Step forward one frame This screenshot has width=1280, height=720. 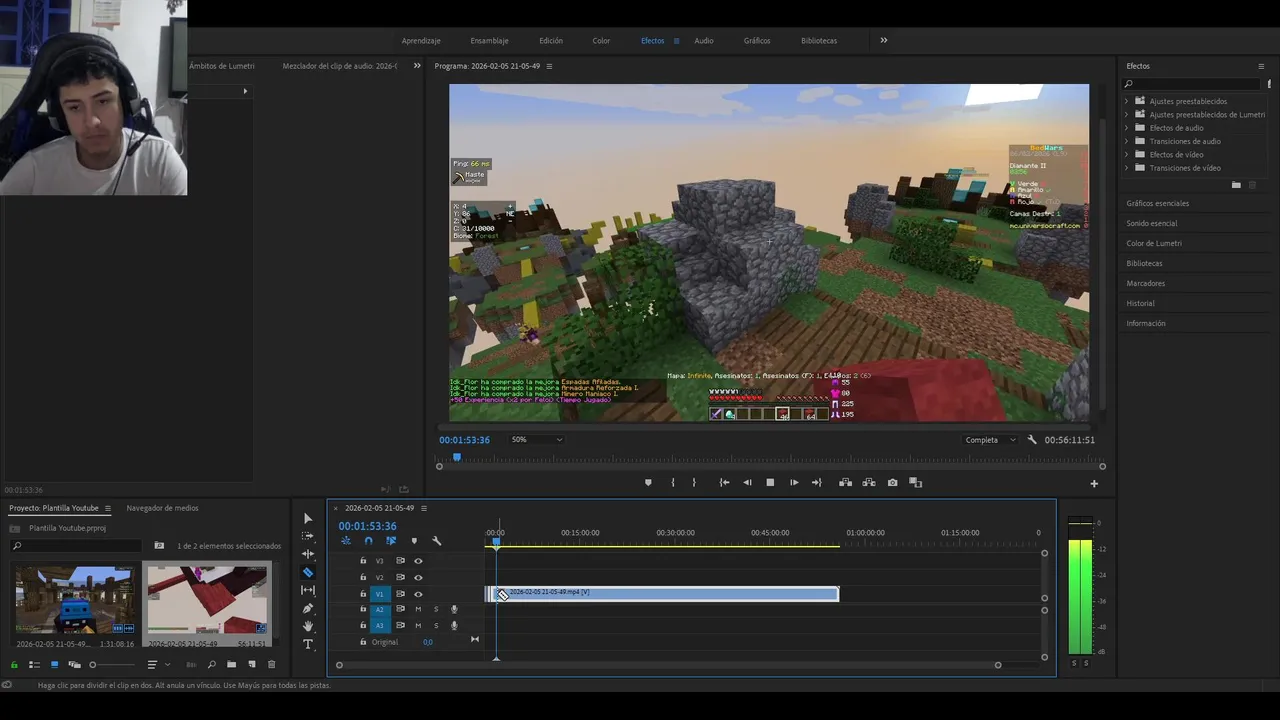[794, 483]
